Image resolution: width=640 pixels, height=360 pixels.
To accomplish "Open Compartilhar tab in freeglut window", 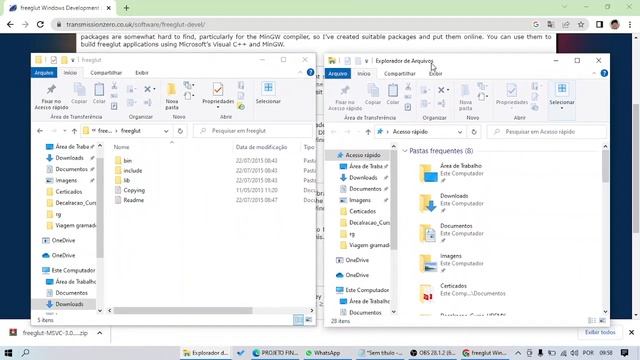I will pos(106,73).
